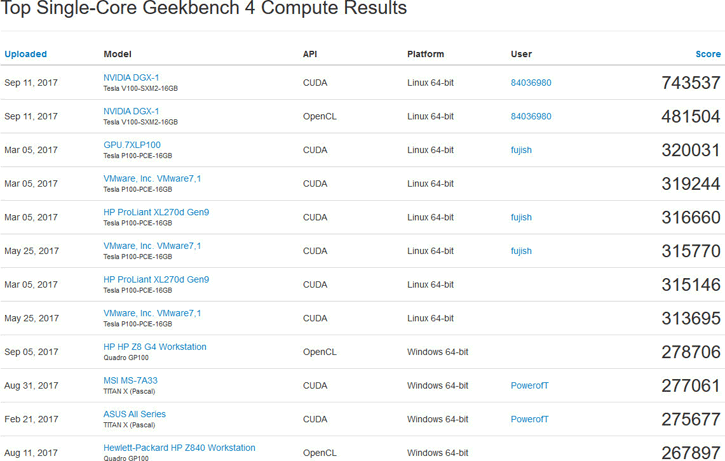The image size is (725, 461).
Task: Open the Hewlett-Packard HP Z840 Workstation link
Action: coord(179,447)
